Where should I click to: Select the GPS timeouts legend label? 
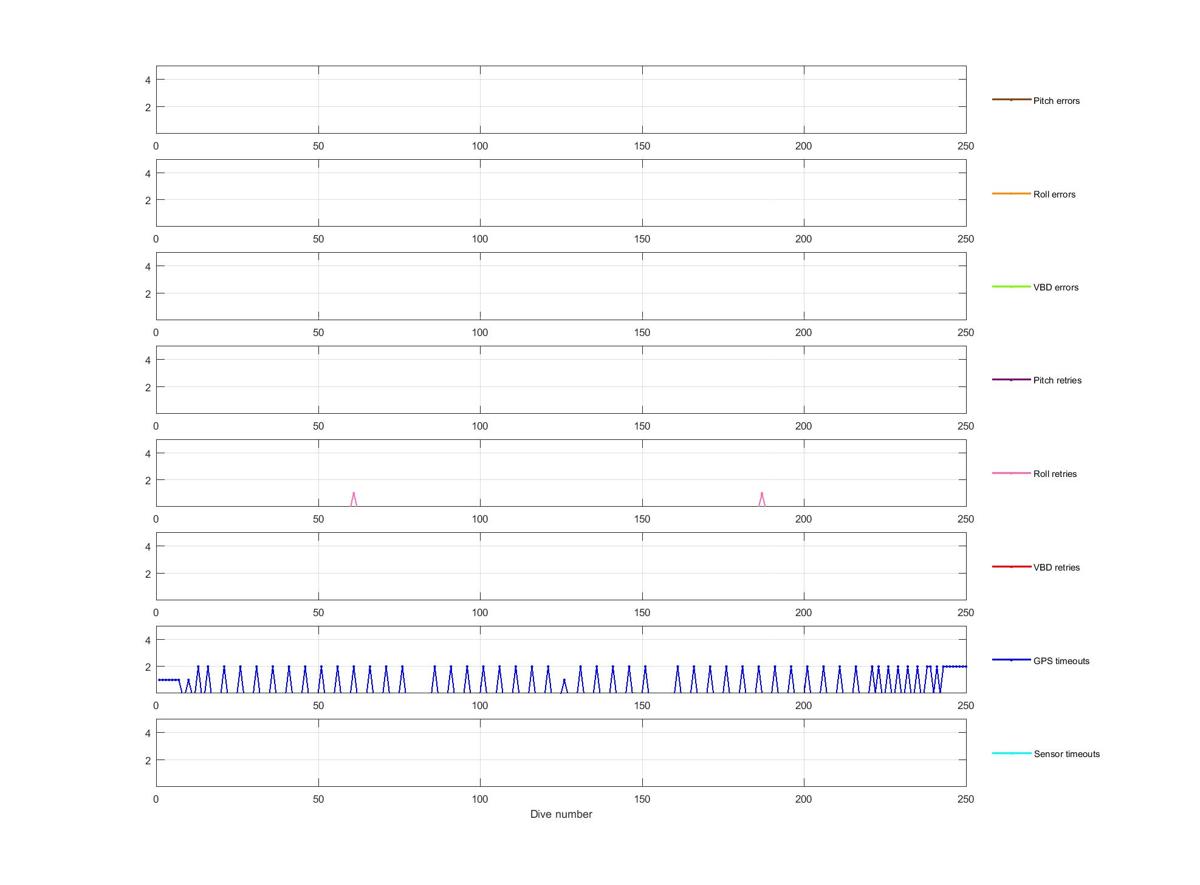coord(1061,661)
